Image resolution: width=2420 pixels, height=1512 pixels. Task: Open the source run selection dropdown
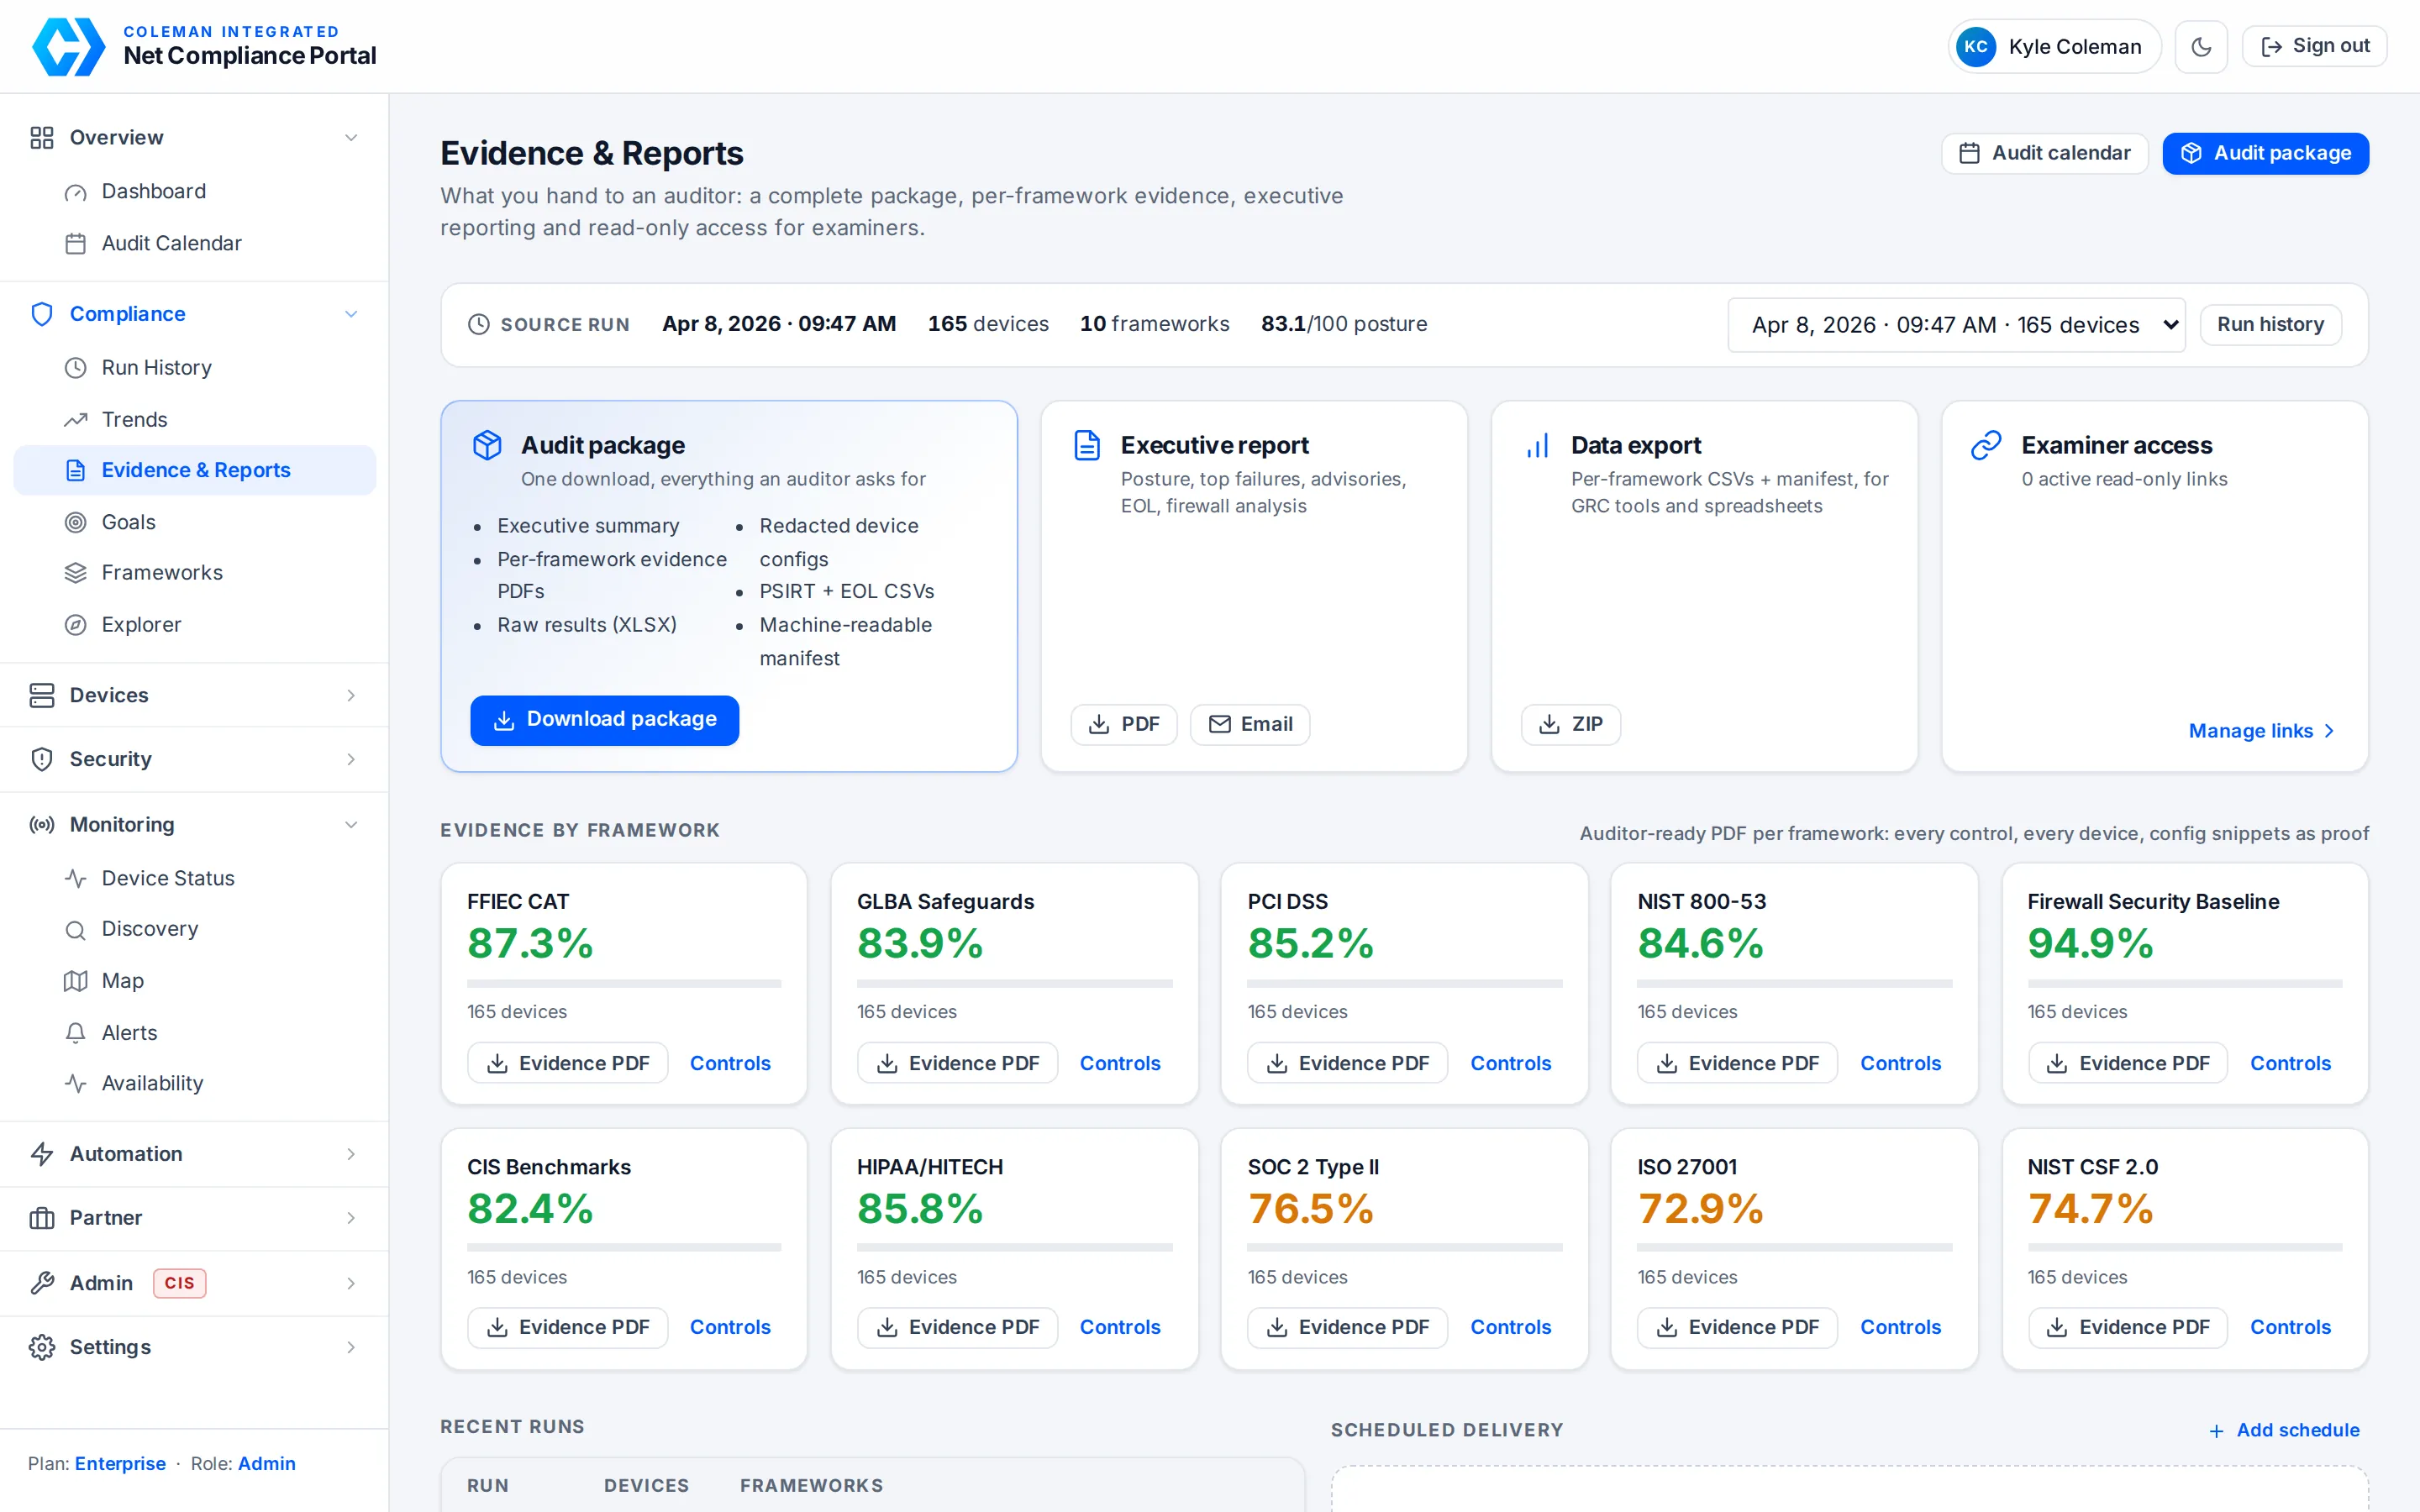[1956, 325]
